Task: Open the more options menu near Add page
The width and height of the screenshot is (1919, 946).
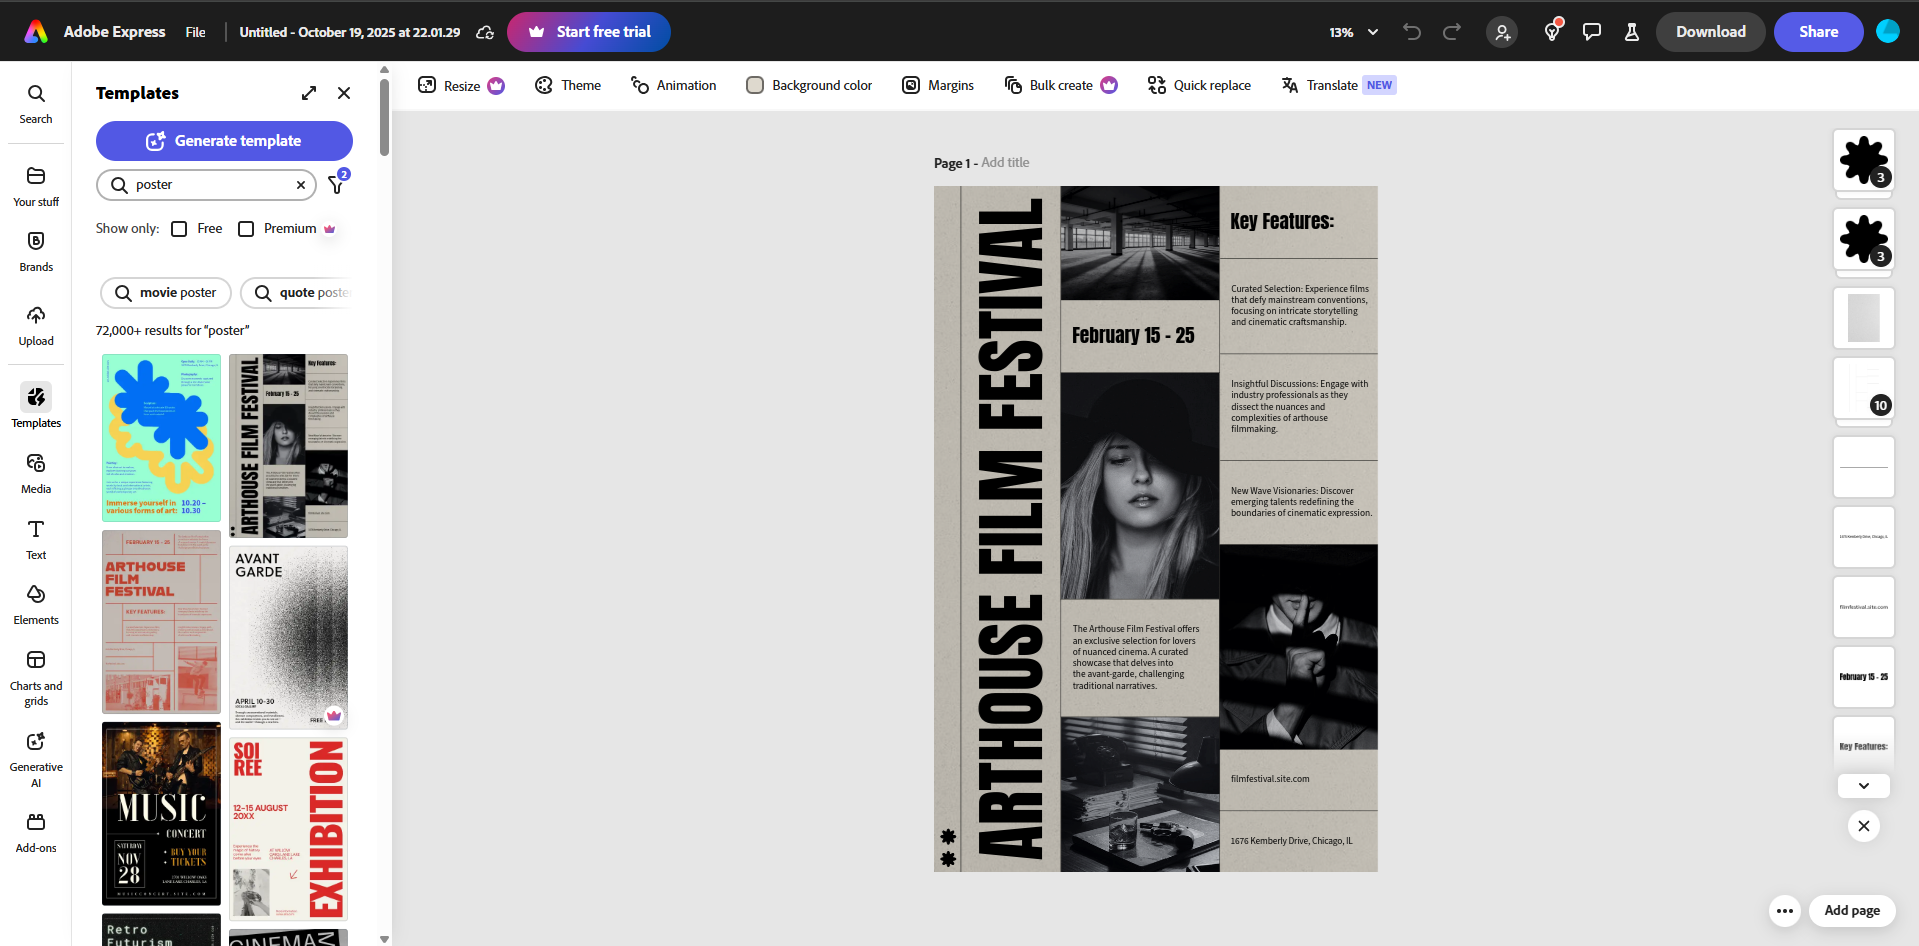Action: [x=1784, y=911]
